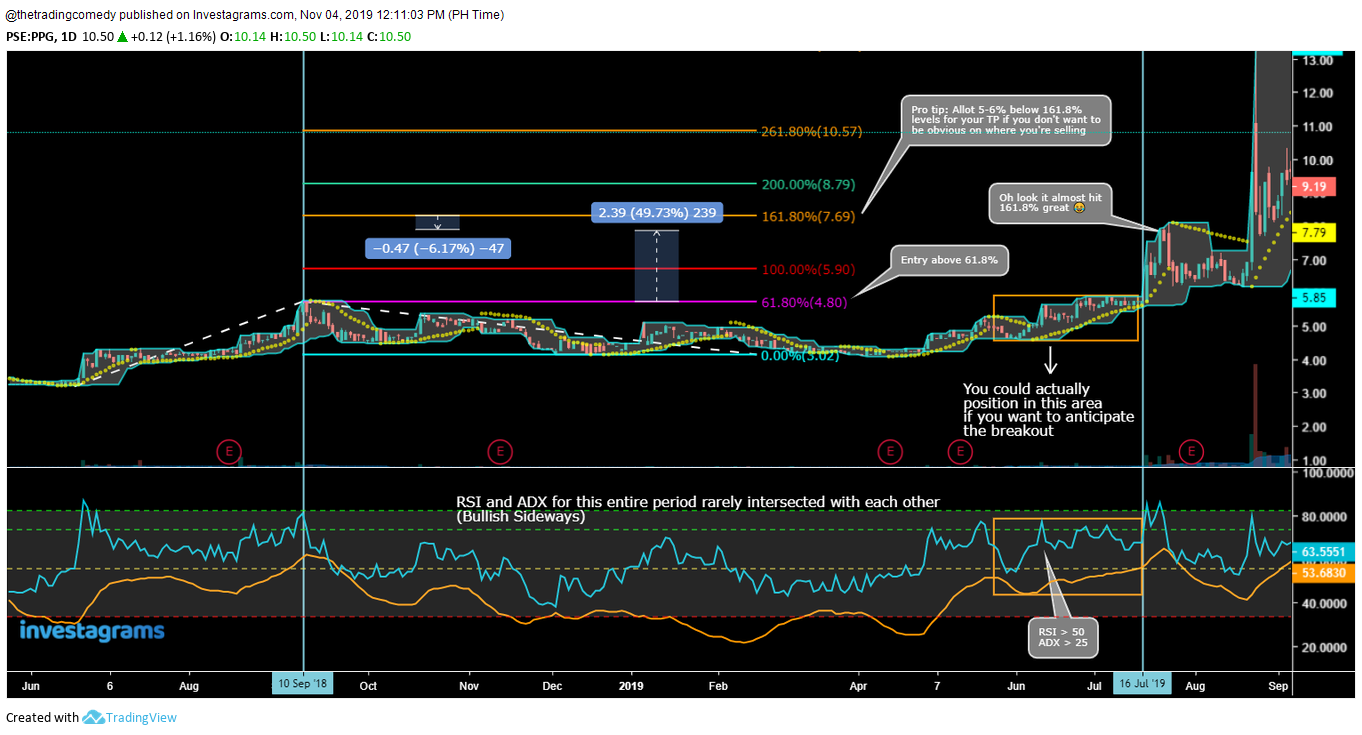This screenshot has width=1362, height=735.
Task: Click the 2.39 (49.73%) measurement label
Action: 656,213
